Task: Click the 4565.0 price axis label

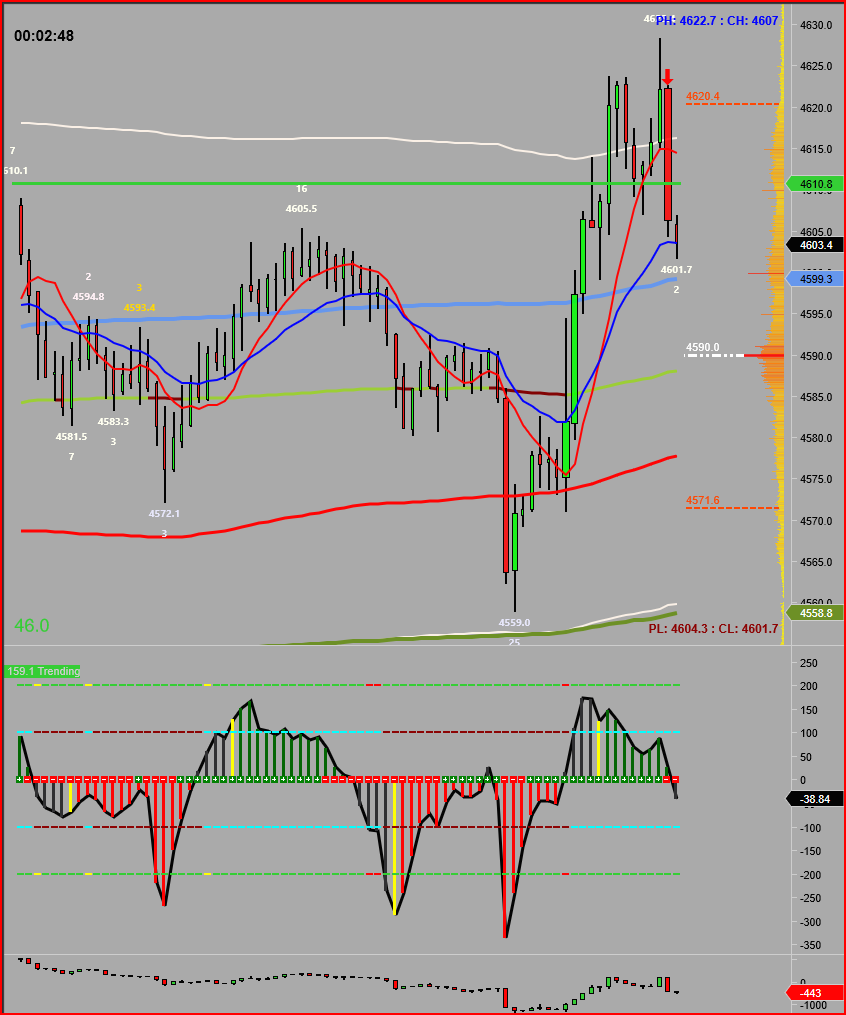Action: (816, 563)
